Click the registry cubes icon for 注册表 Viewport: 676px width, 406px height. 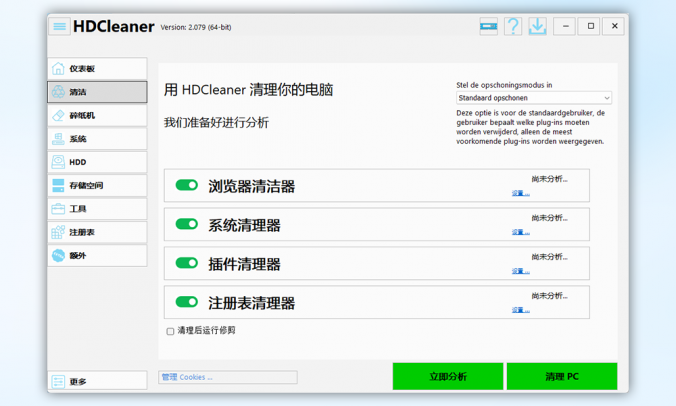point(58,232)
